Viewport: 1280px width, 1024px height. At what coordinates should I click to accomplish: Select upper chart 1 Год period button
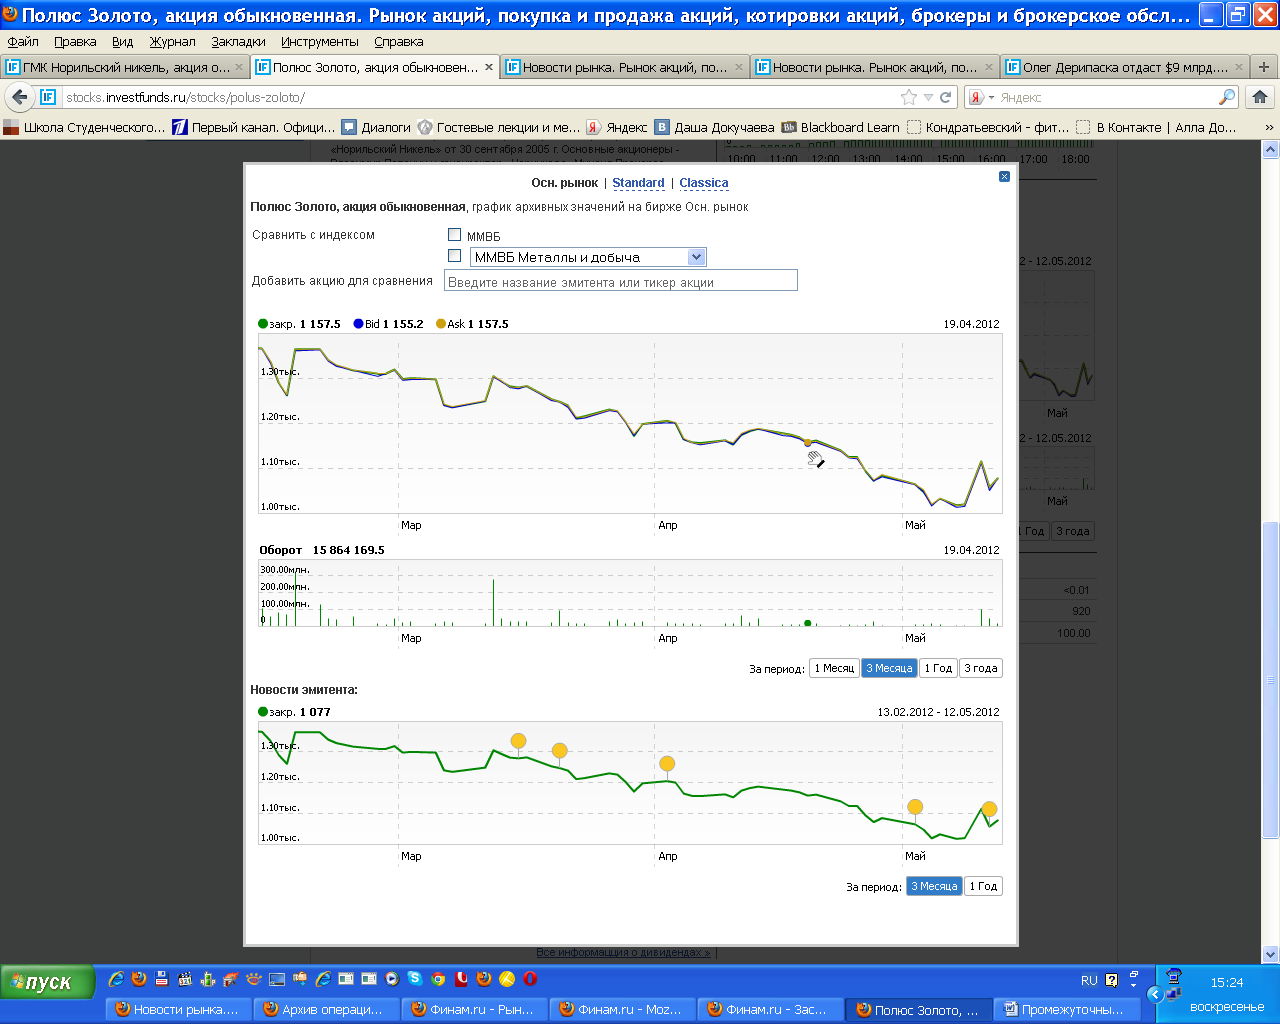click(x=938, y=668)
